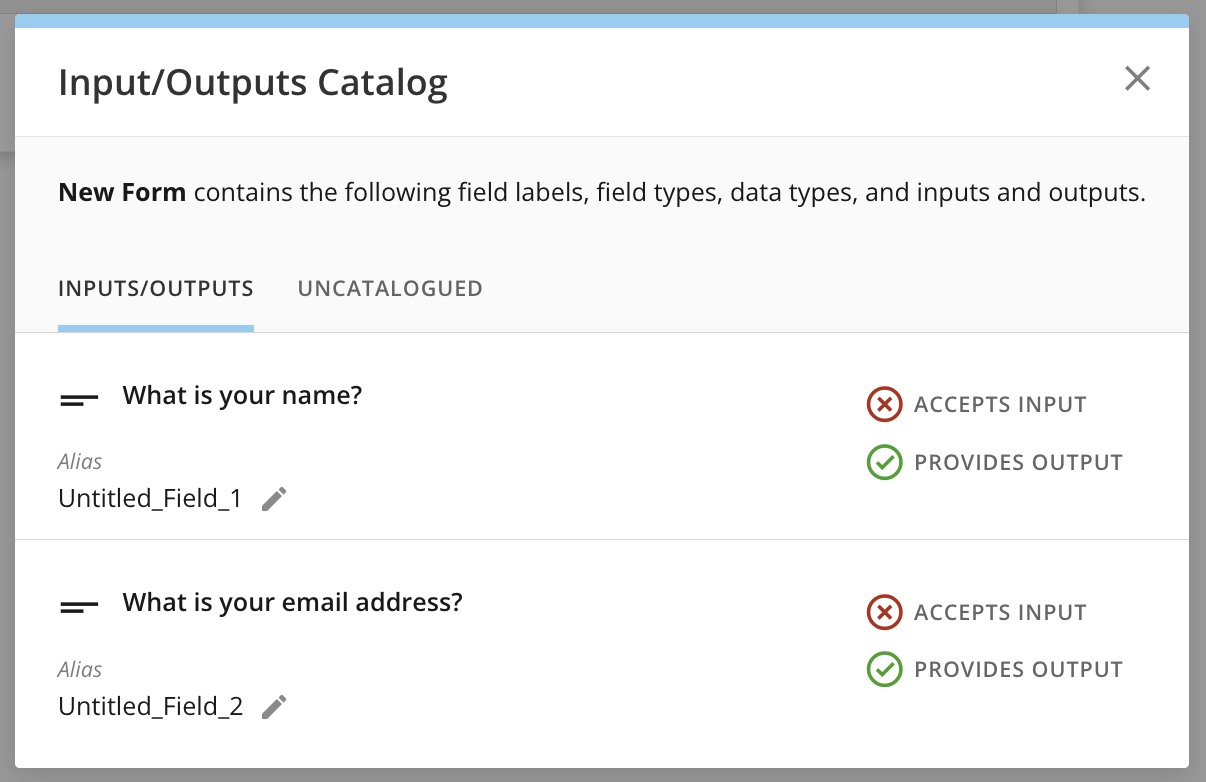
Task: Click ACCEPTS INPUT text for the name field
Action: tap(1000, 405)
